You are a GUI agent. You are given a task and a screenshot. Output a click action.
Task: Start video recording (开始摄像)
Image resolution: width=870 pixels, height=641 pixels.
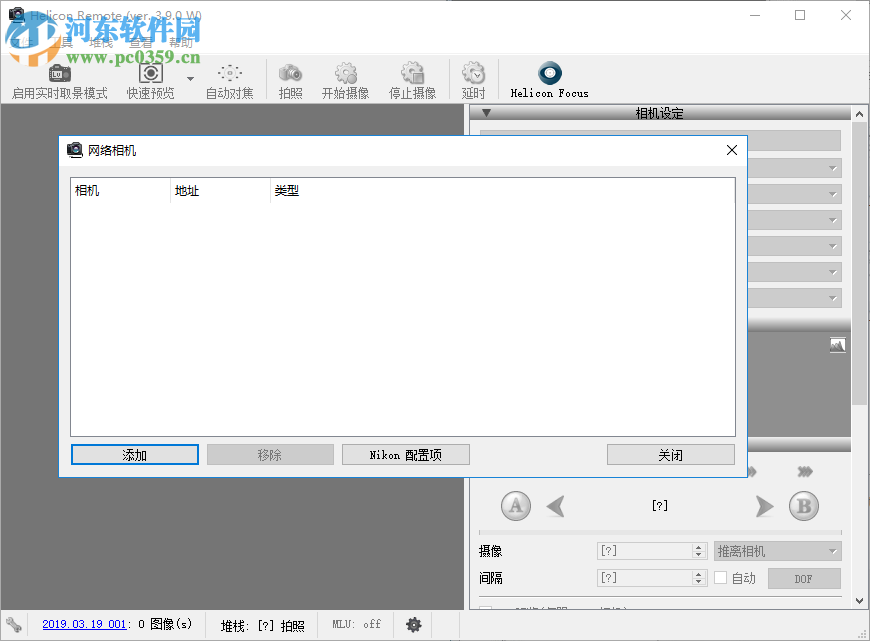coord(345,80)
